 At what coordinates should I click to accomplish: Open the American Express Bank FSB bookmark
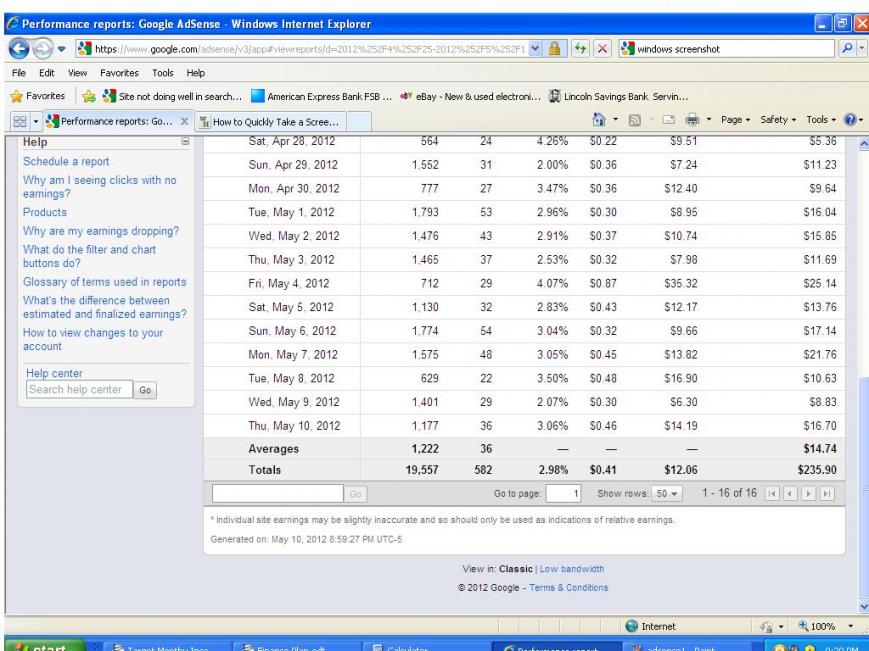pyautogui.click(x=321, y=96)
